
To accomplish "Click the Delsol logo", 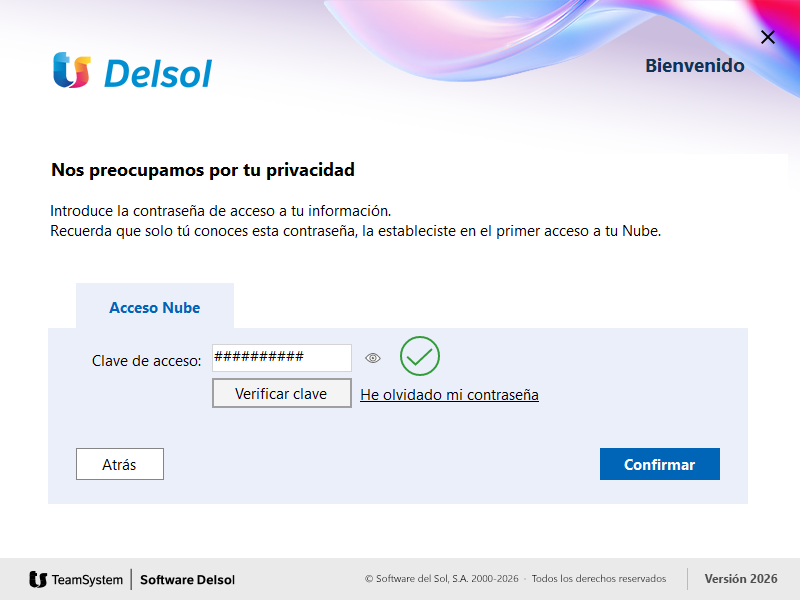I will click(133, 70).
